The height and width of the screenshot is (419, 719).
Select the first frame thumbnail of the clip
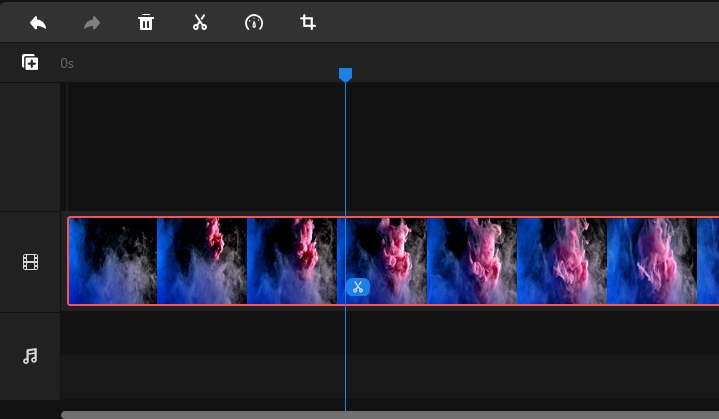coord(112,261)
